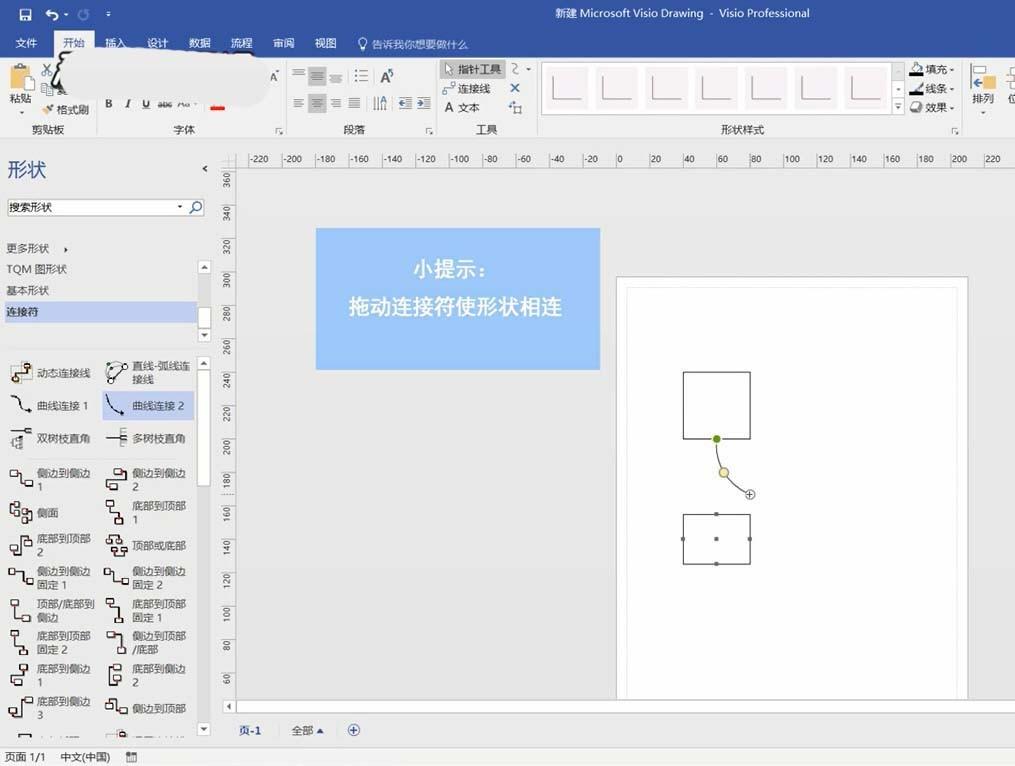Viewport: 1015px width, 766px height.
Task: Select the 格式刷 format painter
Action: [65, 110]
